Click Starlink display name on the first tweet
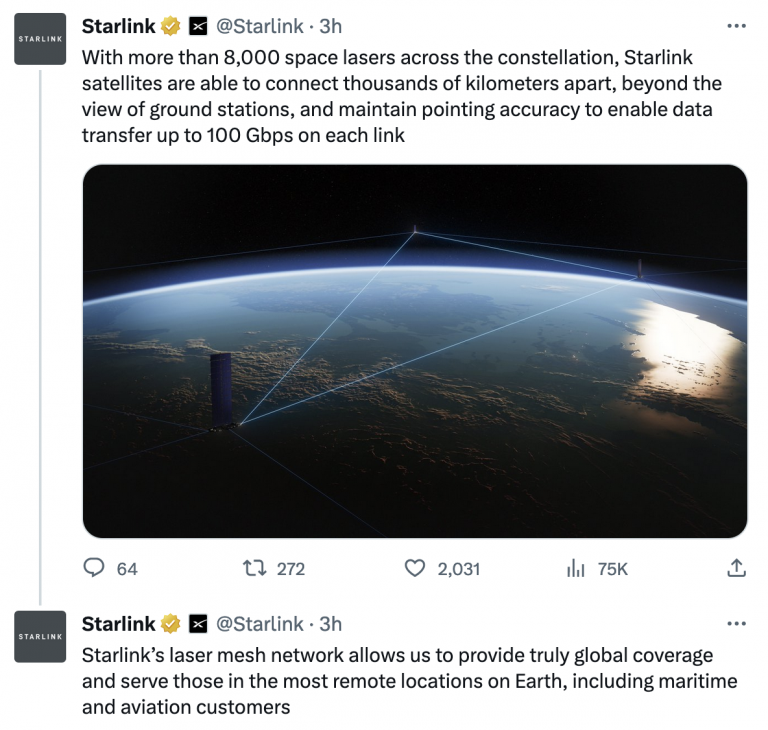 click(x=118, y=26)
